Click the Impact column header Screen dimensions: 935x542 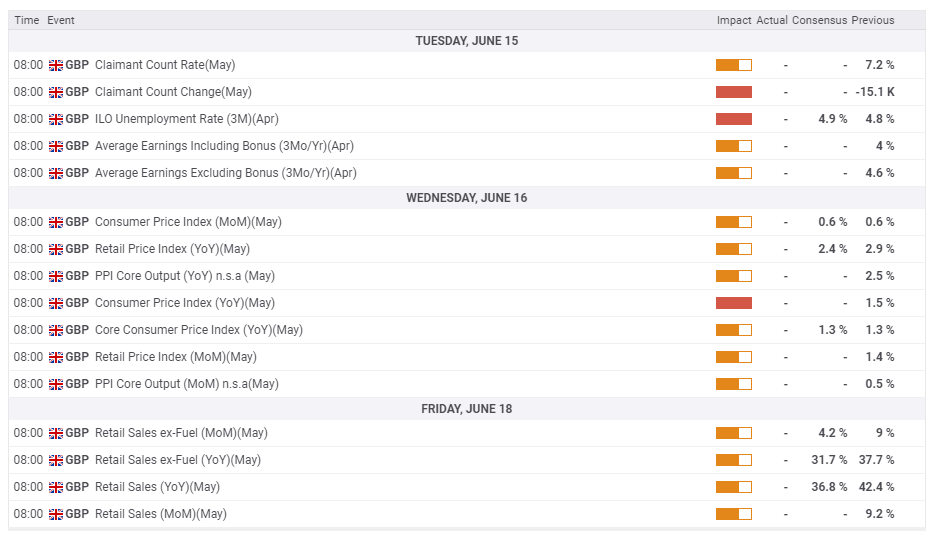(x=733, y=20)
